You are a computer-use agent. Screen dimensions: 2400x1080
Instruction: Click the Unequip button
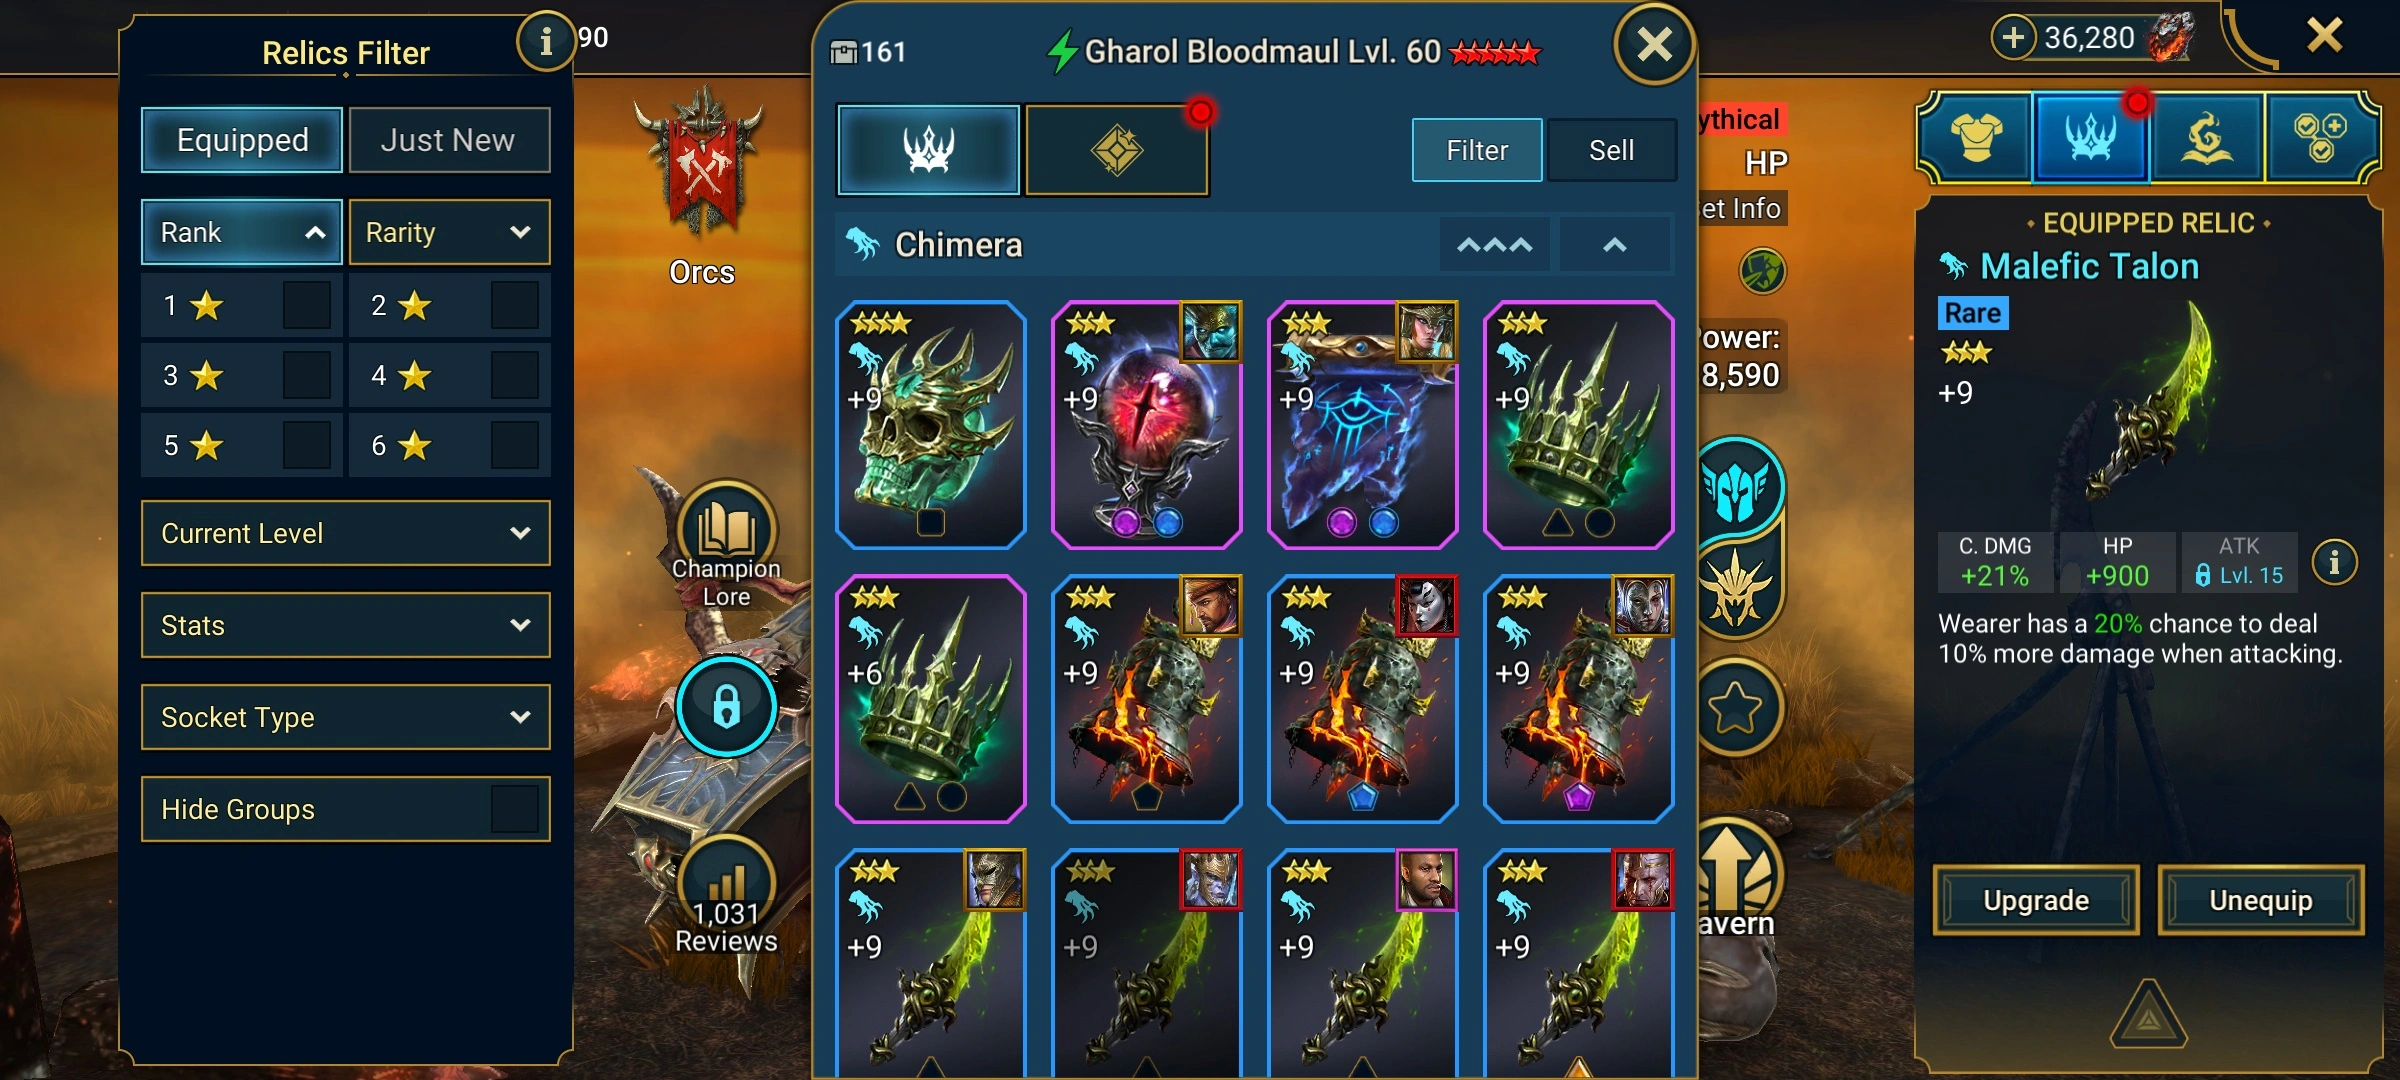2261,900
